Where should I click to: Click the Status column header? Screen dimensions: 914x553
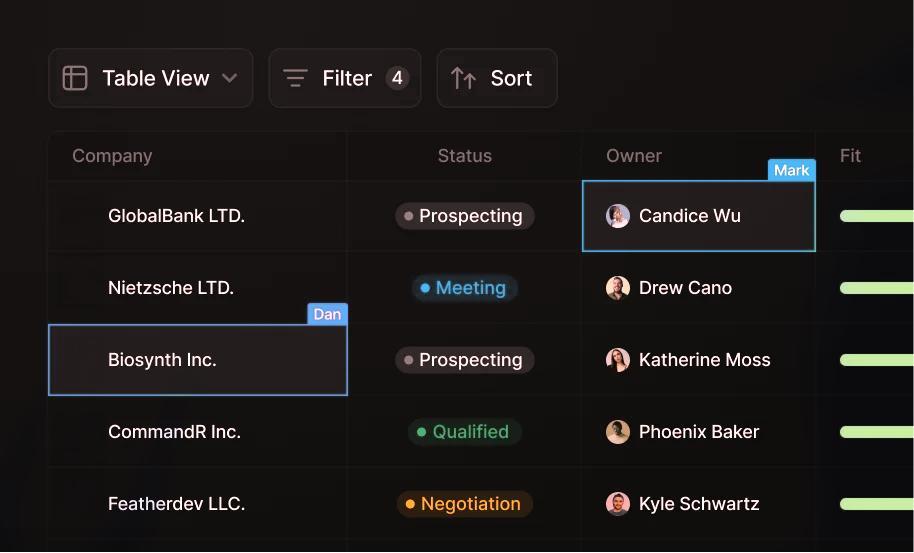465,156
